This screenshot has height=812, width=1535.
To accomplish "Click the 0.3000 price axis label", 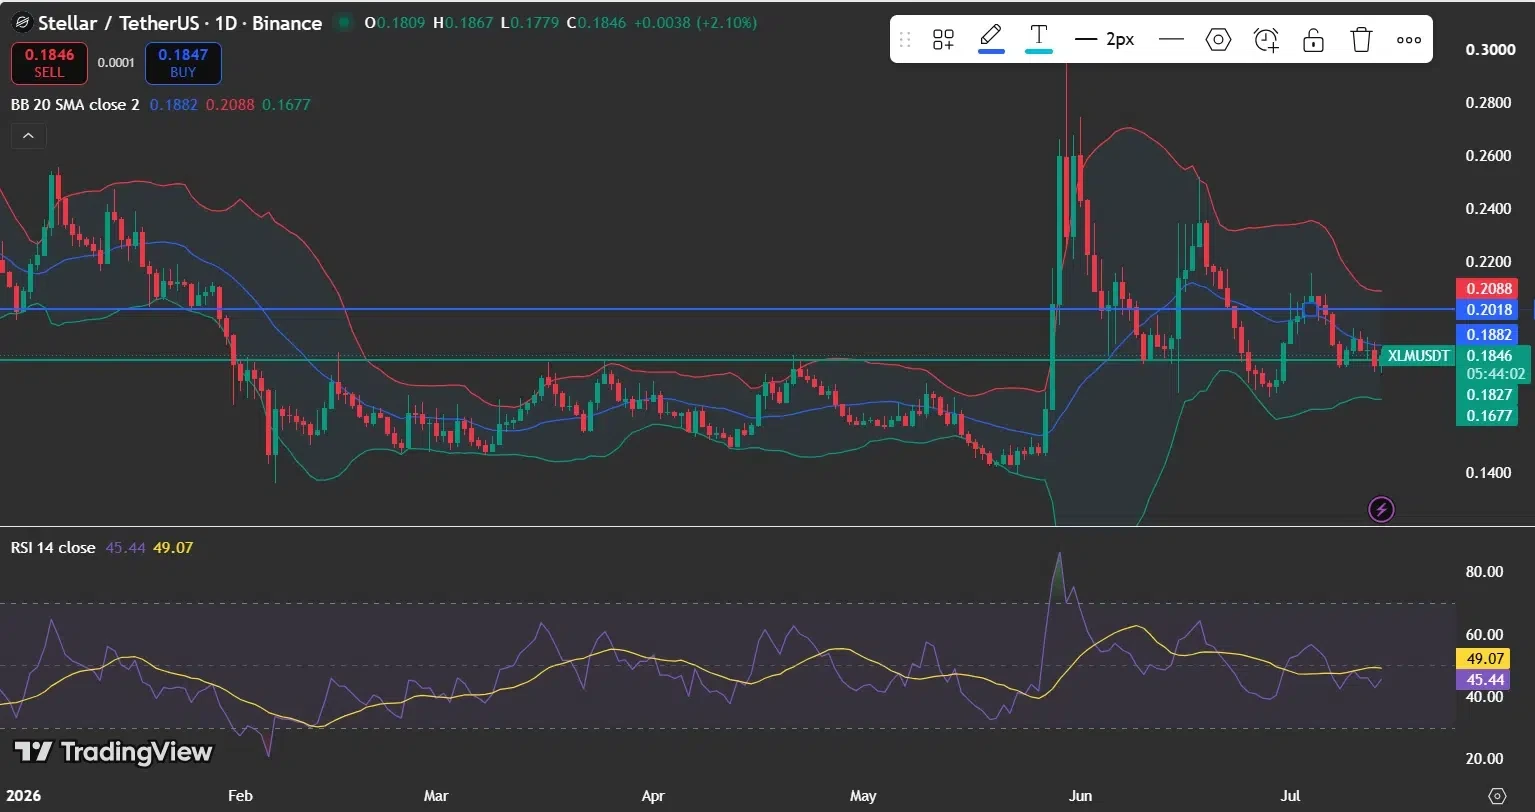I will (x=1489, y=50).
